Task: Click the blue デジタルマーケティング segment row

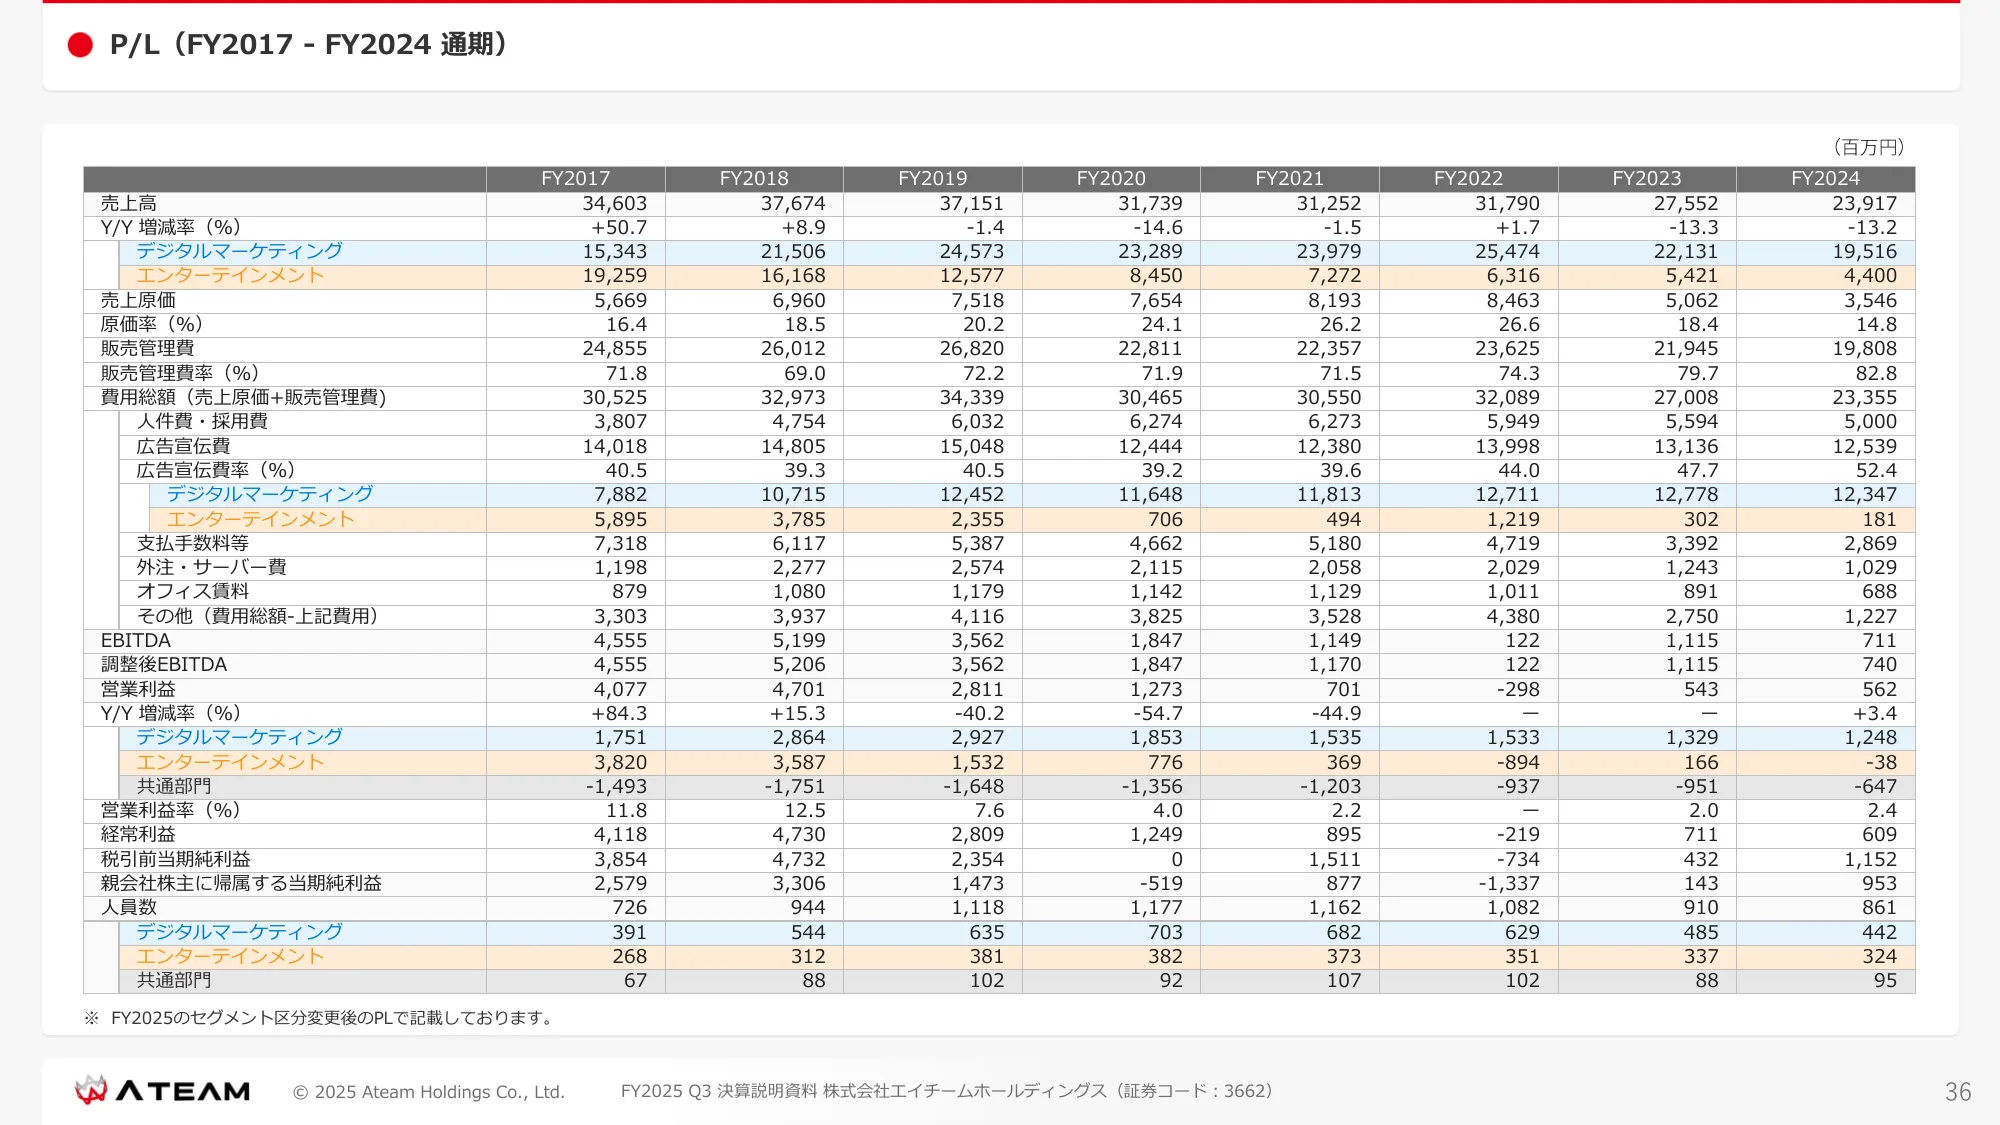Action: (x=235, y=251)
